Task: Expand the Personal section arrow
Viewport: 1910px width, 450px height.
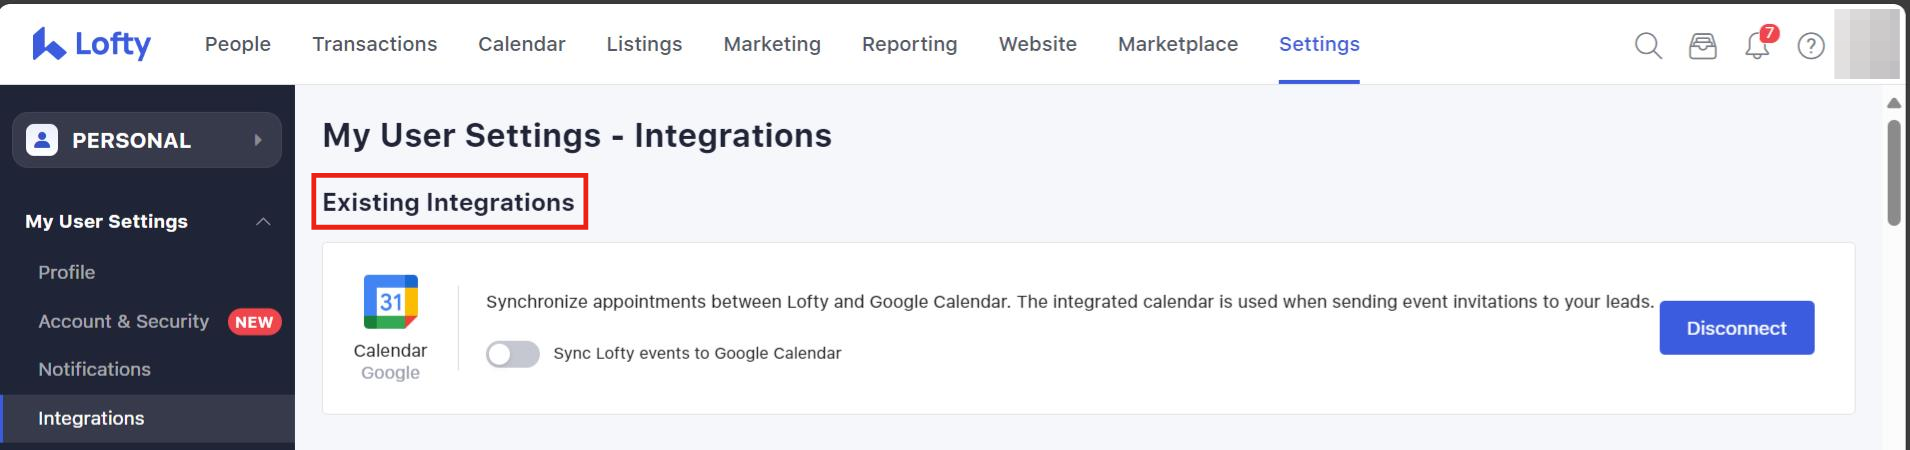Action: click(258, 140)
